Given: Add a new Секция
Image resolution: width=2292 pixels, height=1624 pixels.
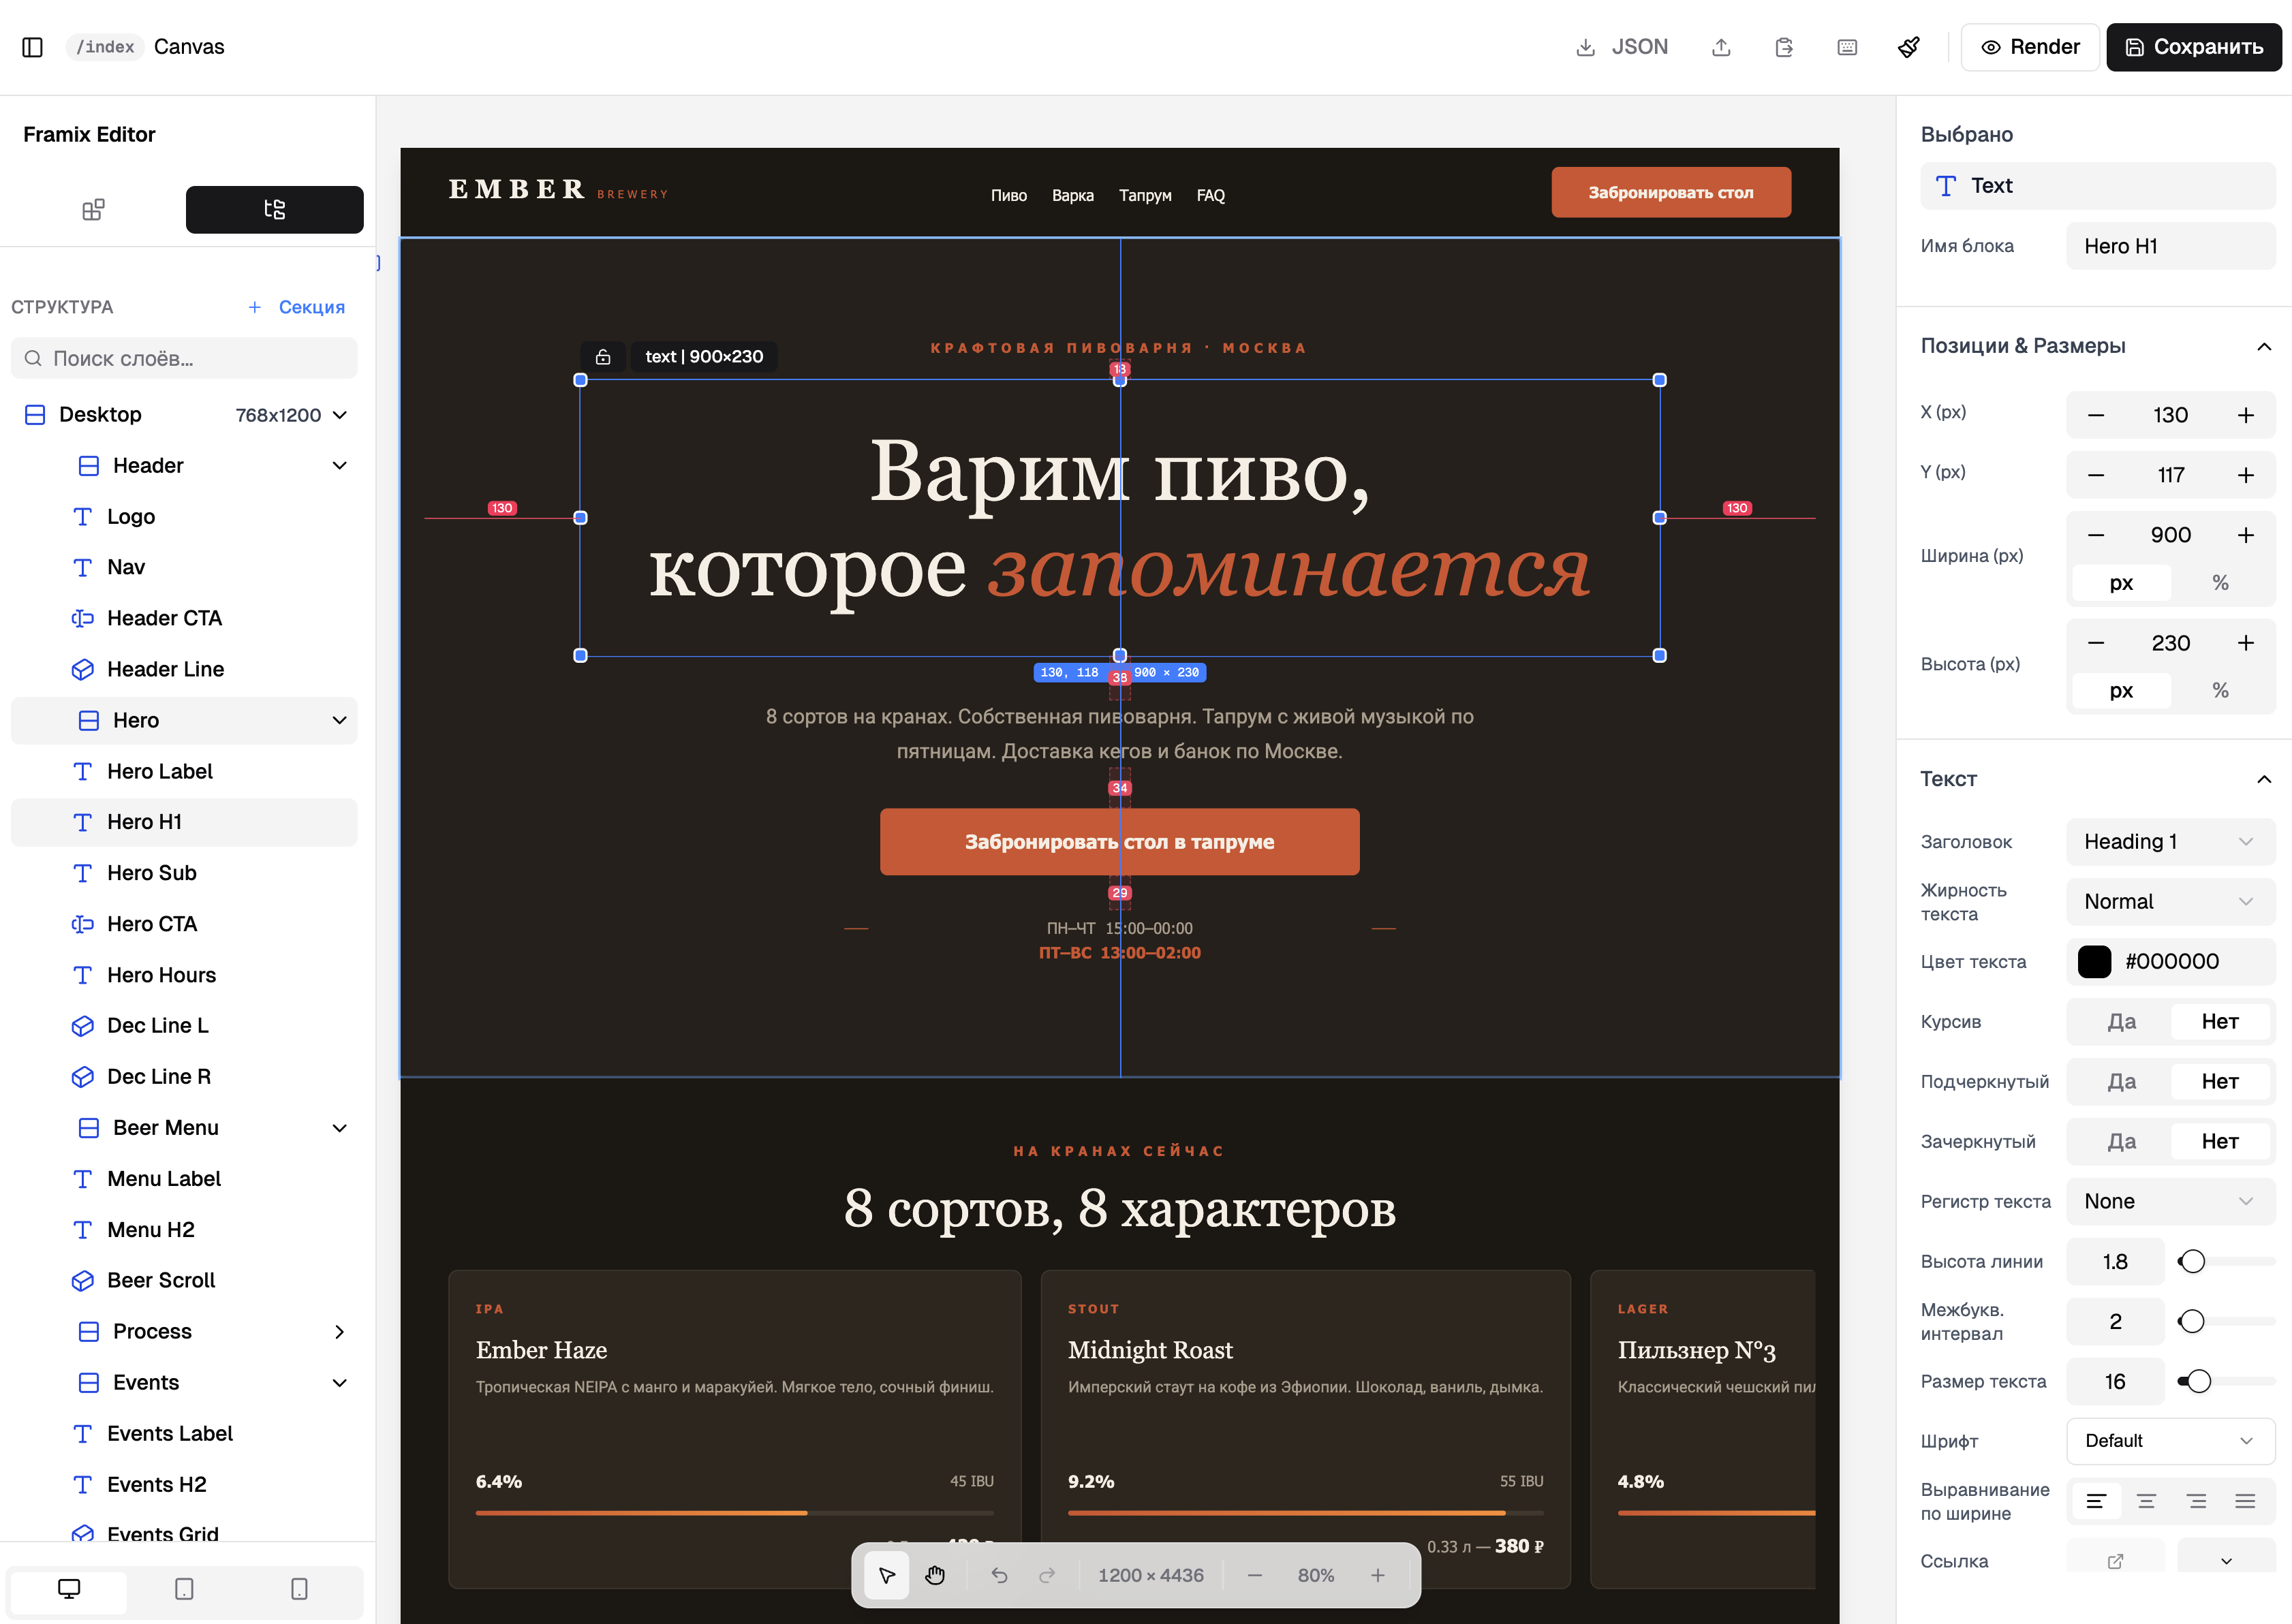Looking at the screenshot, I should click(x=297, y=307).
